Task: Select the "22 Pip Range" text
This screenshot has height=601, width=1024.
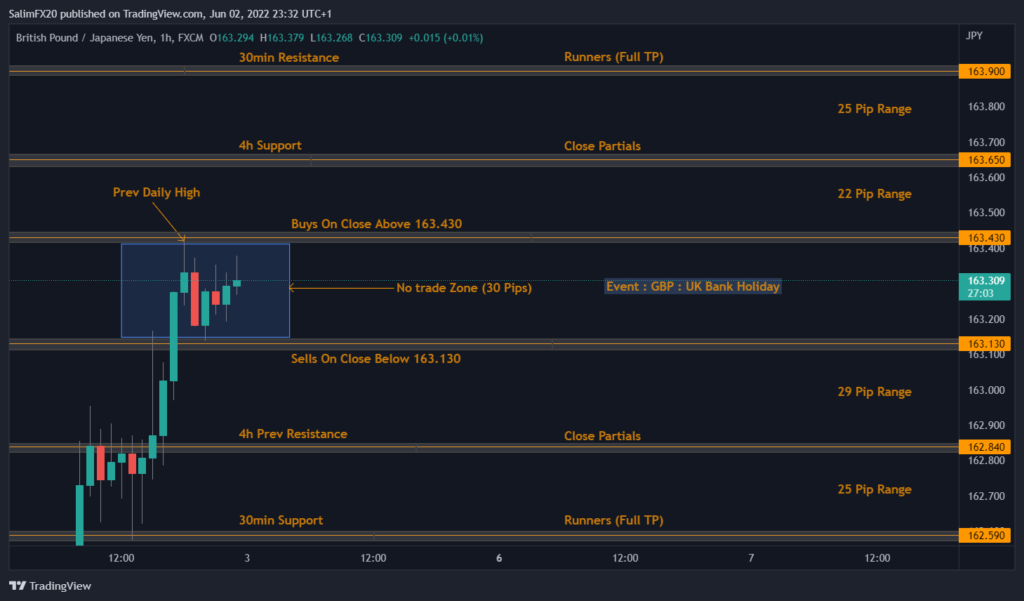Action: point(874,194)
